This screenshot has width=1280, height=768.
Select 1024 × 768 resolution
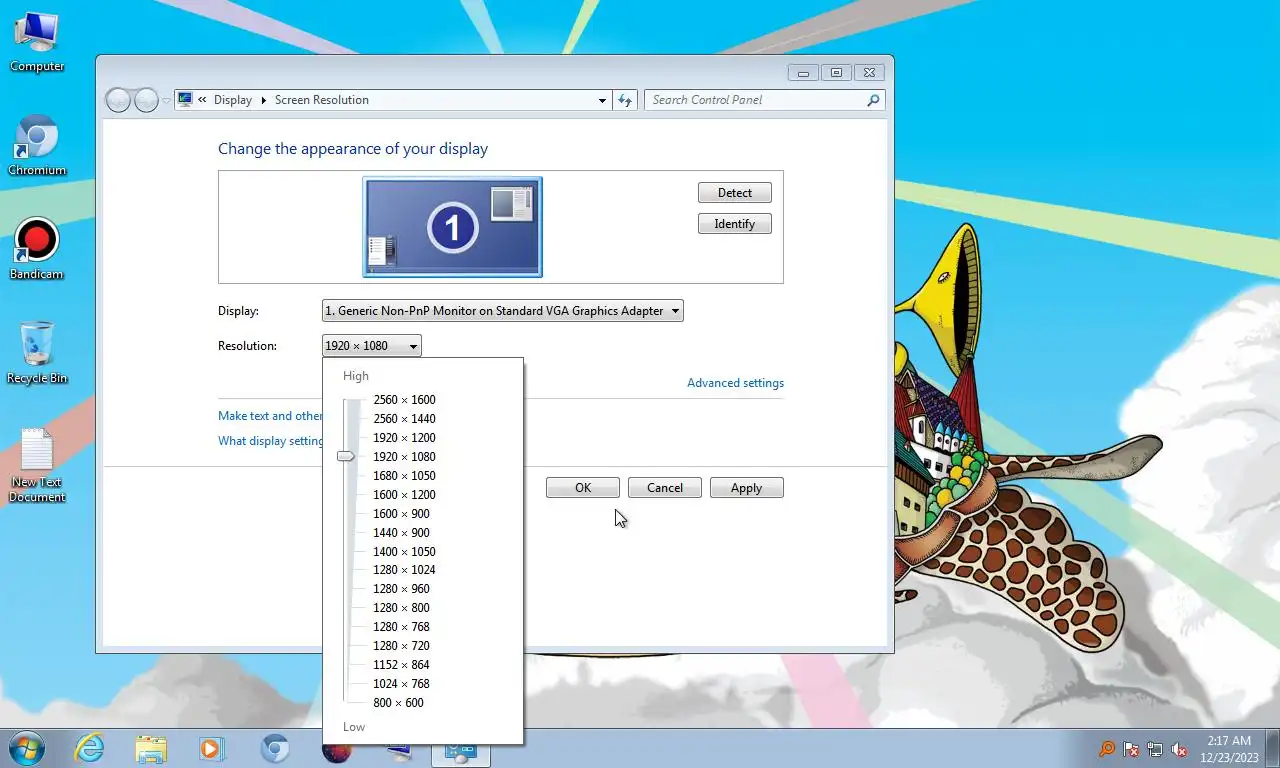pyautogui.click(x=401, y=684)
